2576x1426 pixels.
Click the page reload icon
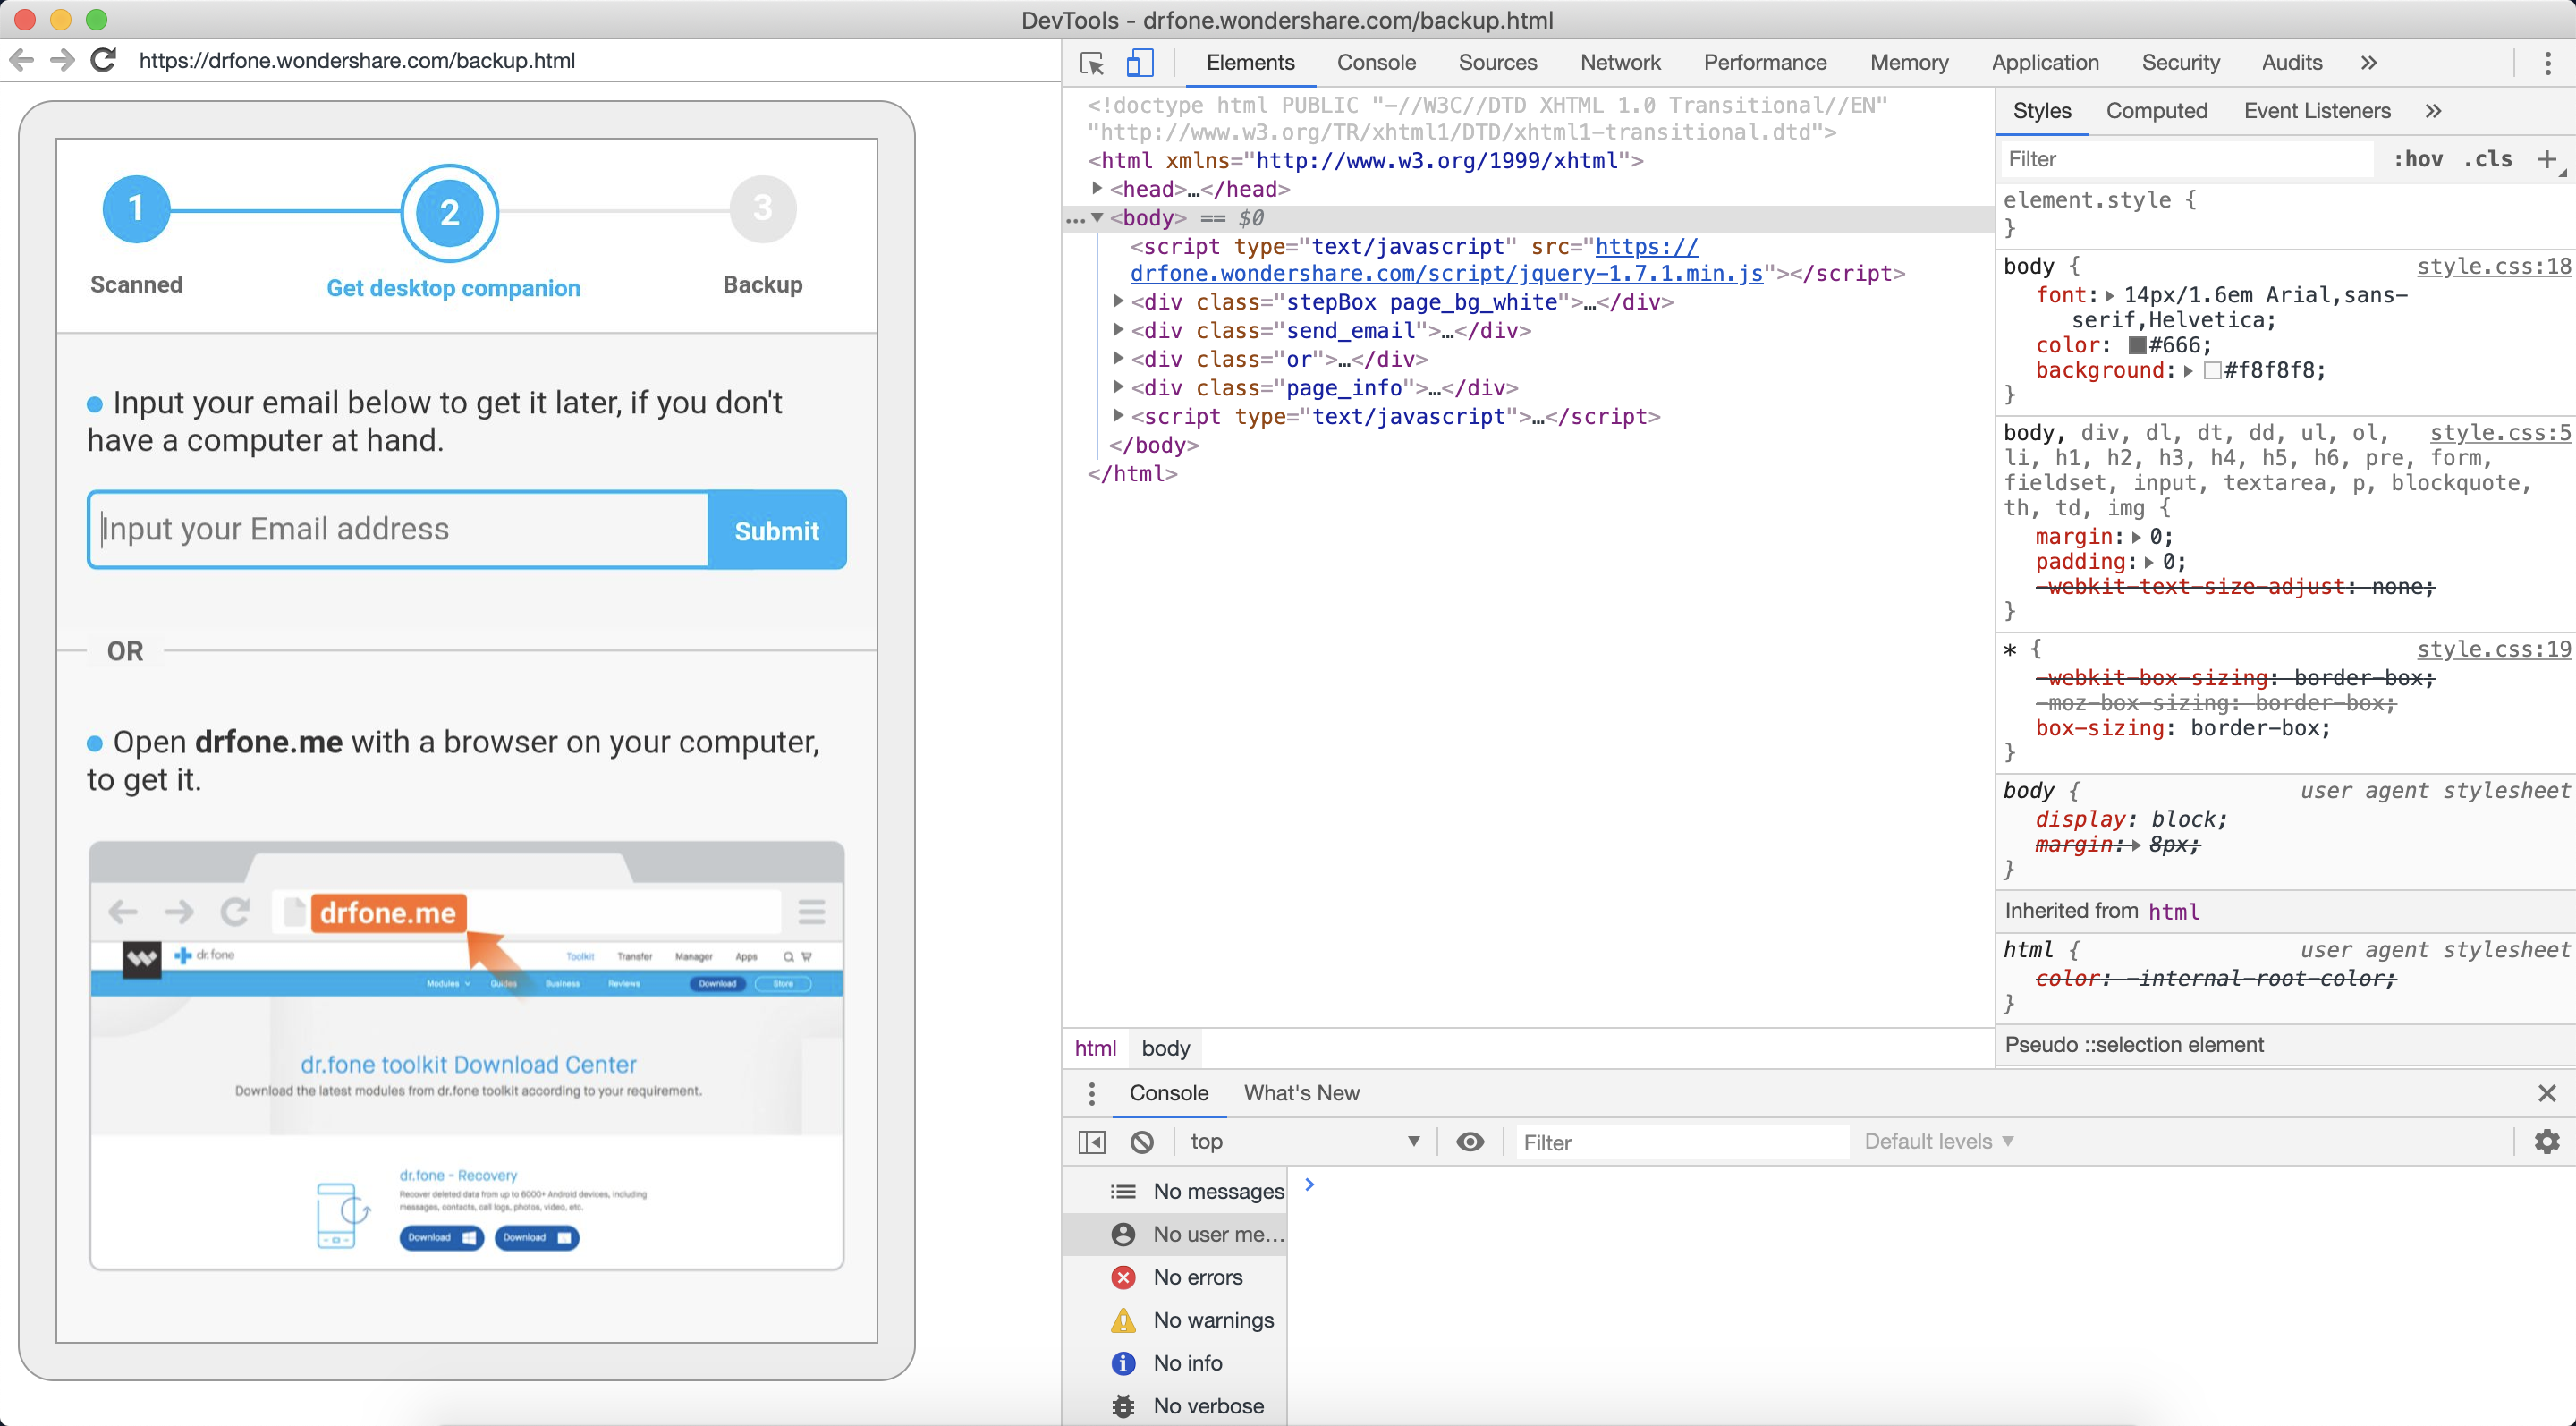[103, 60]
